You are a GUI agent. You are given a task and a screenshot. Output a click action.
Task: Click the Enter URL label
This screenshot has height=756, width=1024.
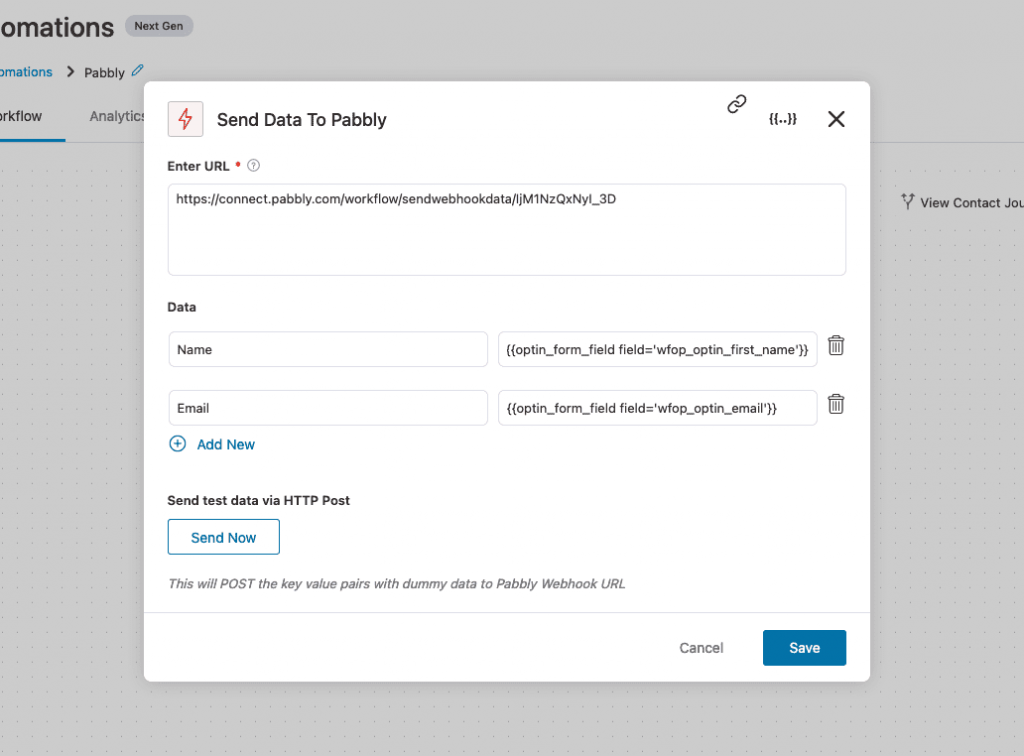click(x=199, y=166)
